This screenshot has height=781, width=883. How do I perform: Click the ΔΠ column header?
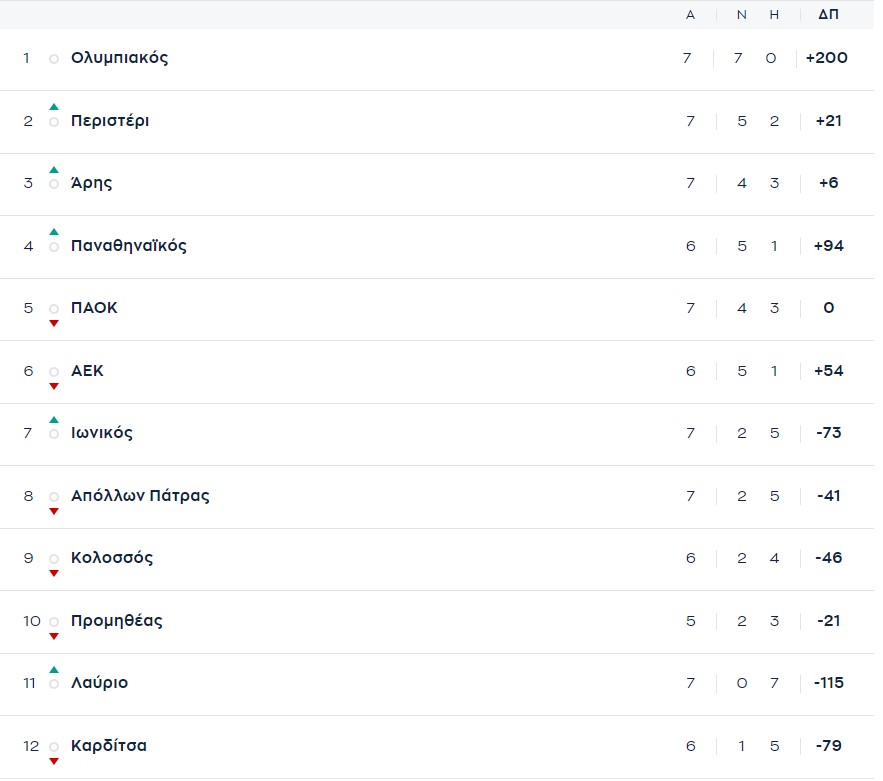coord(828,15)
